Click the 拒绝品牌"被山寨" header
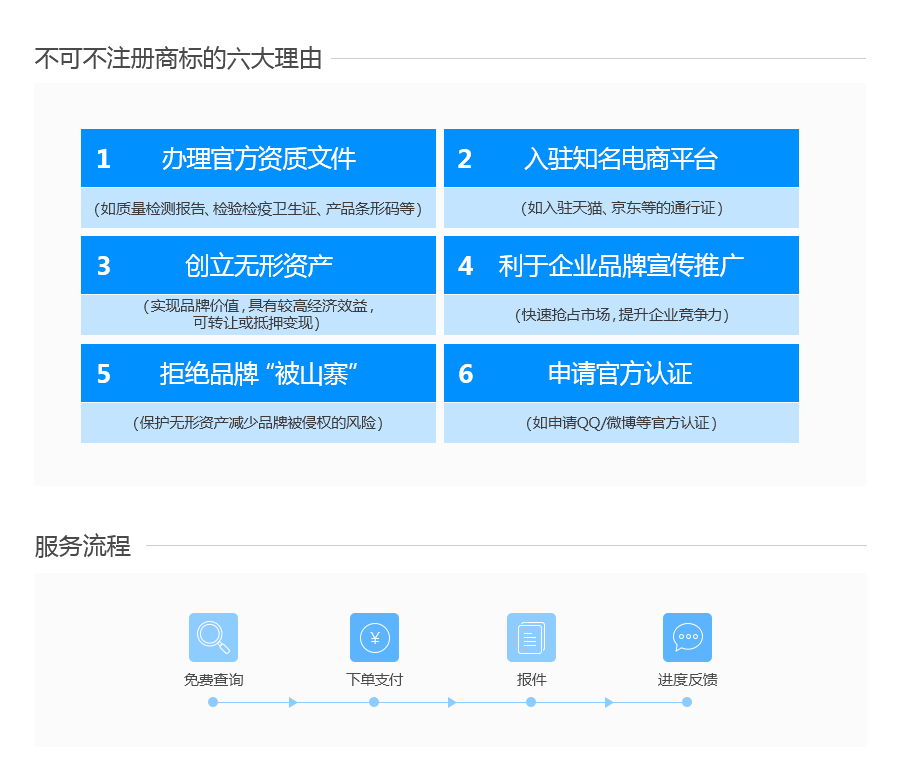 [258, 373]
